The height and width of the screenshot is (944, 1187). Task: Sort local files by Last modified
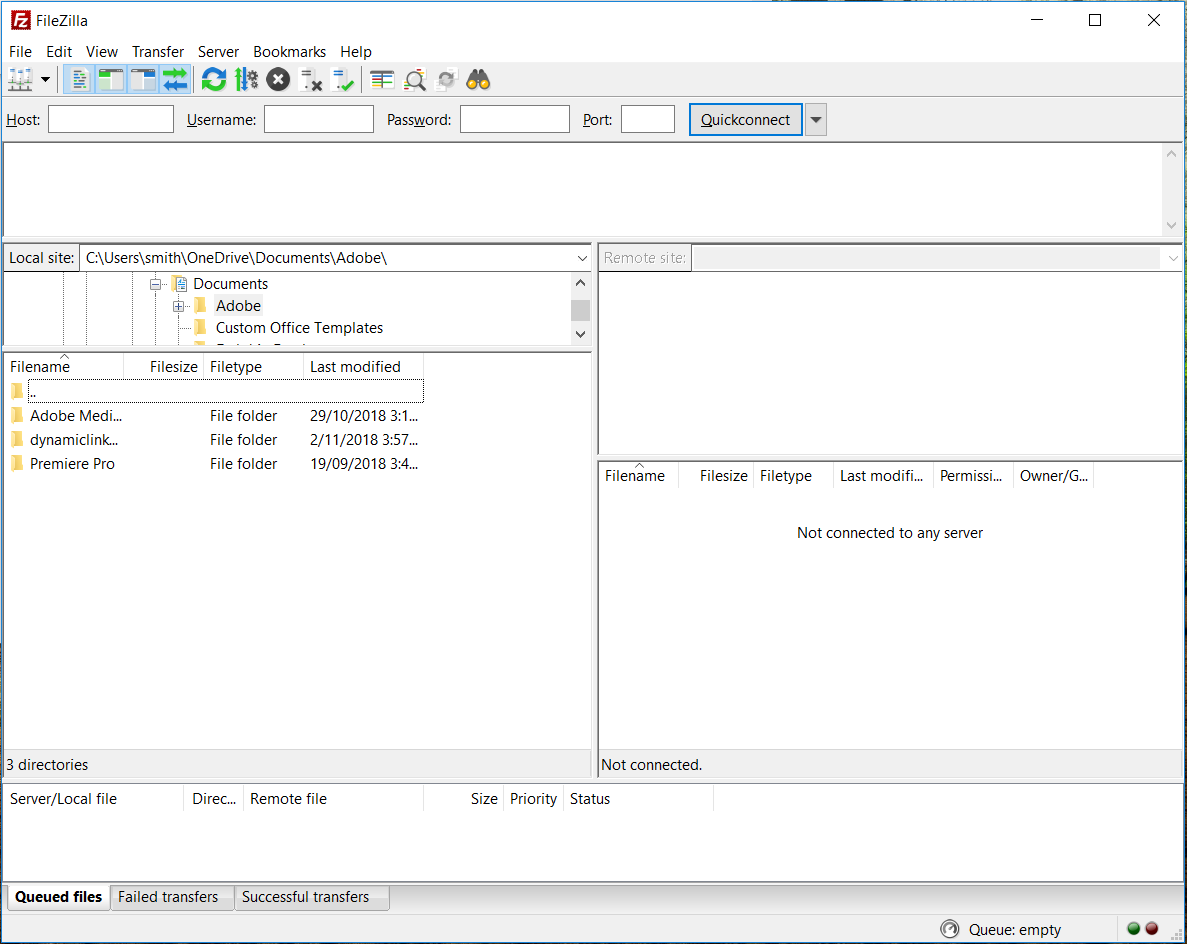pos(364,366)
